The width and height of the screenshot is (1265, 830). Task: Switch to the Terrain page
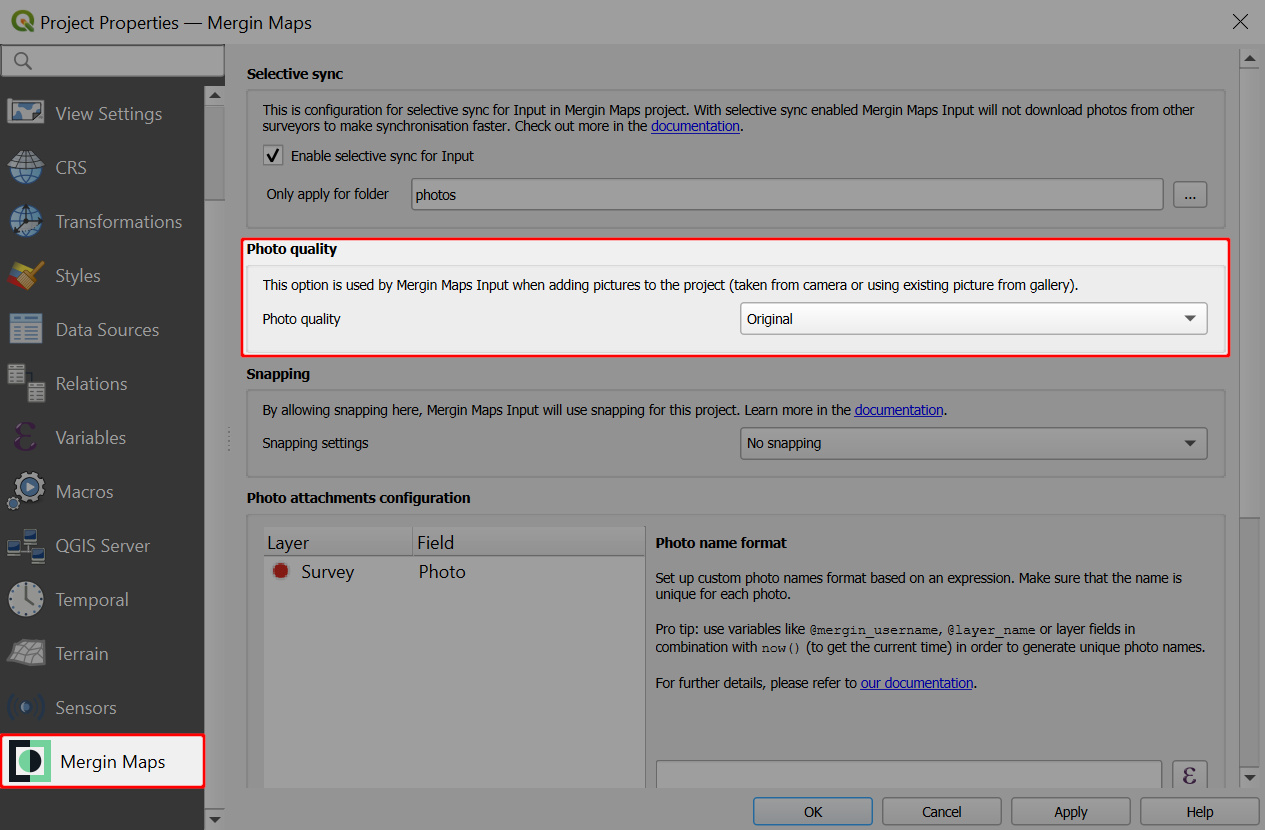pos(102,653)
